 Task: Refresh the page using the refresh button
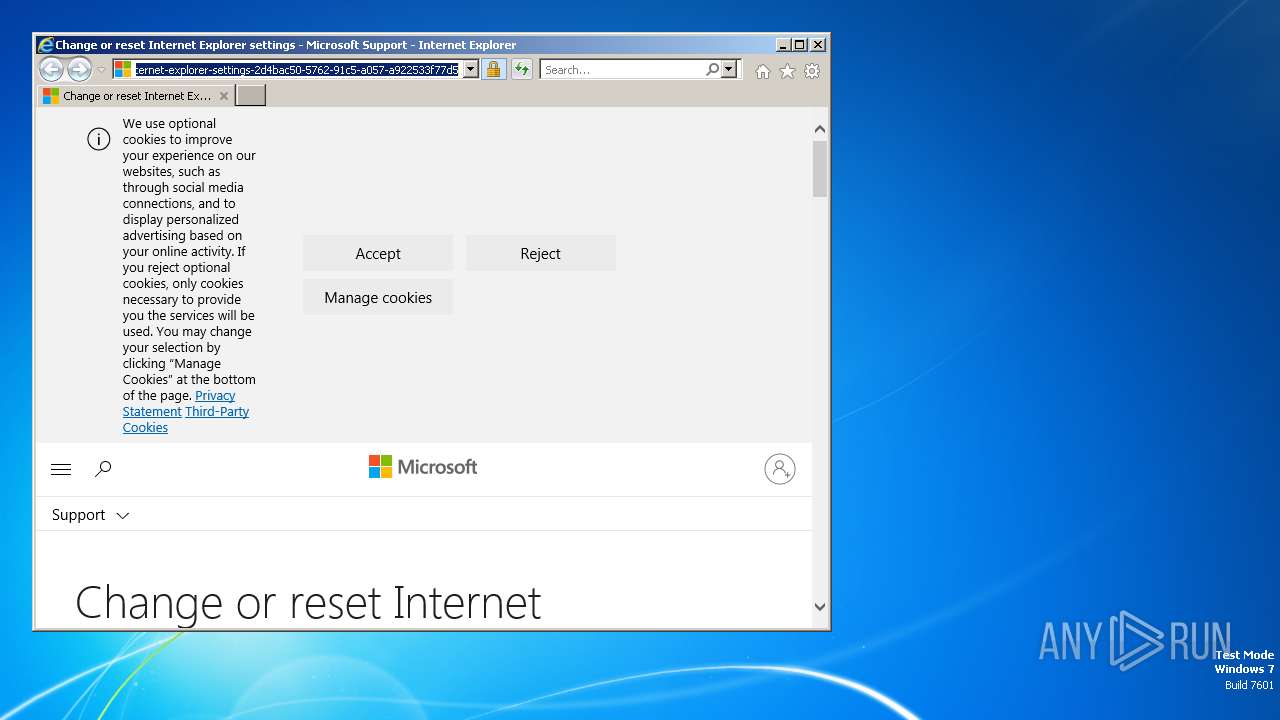click(522, 69)
